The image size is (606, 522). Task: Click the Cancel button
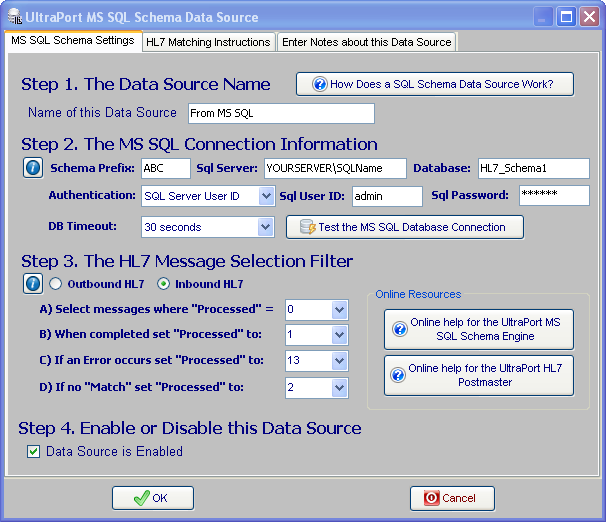(x=452, y=498)
